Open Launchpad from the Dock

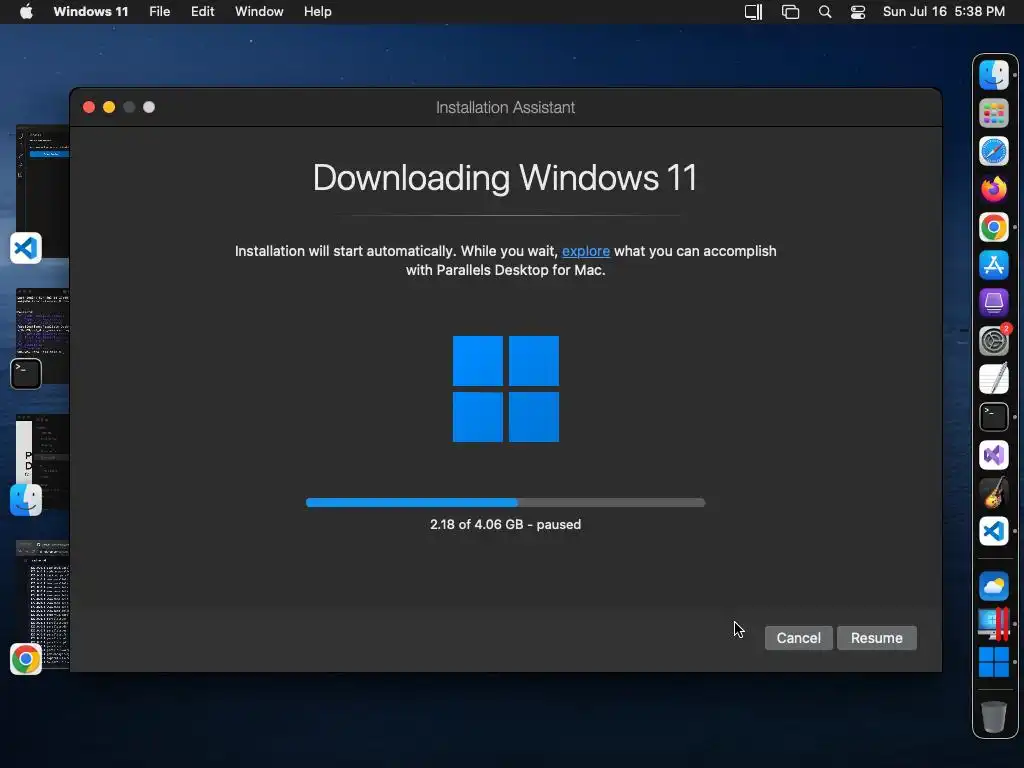tap(994, 114)
